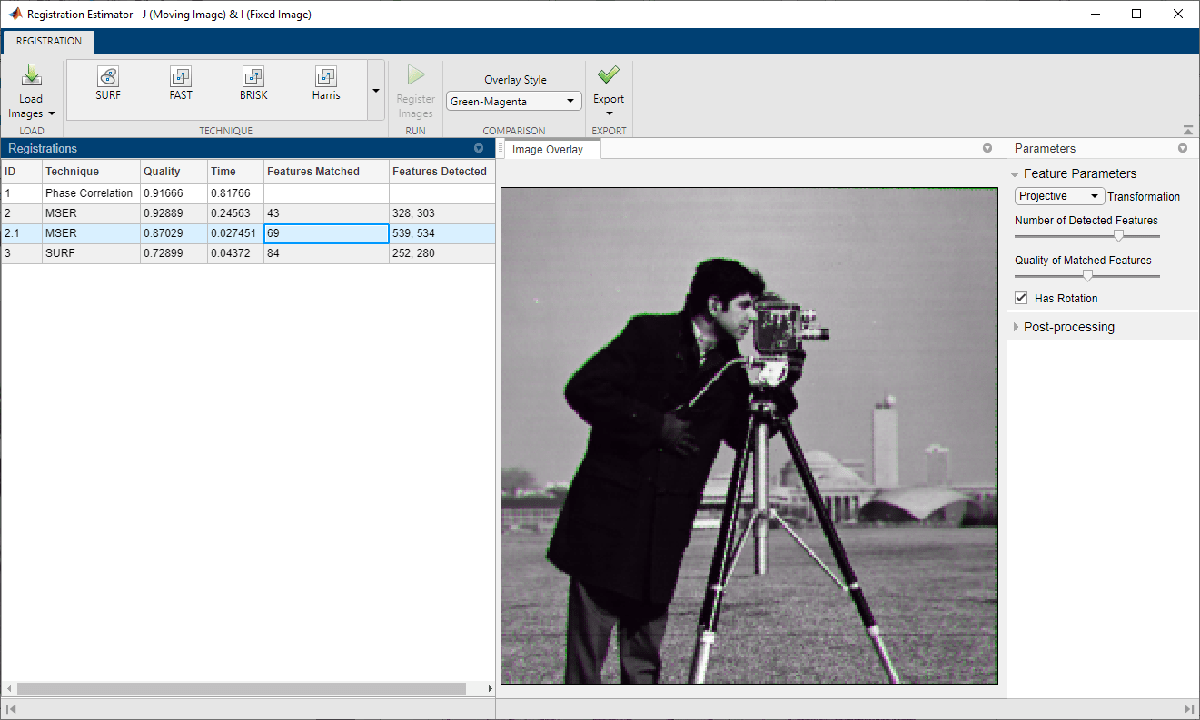Pick the Harris technique icon
Image resolution: width=1200 pixels, height=720 pixels.
click(326, 77)
